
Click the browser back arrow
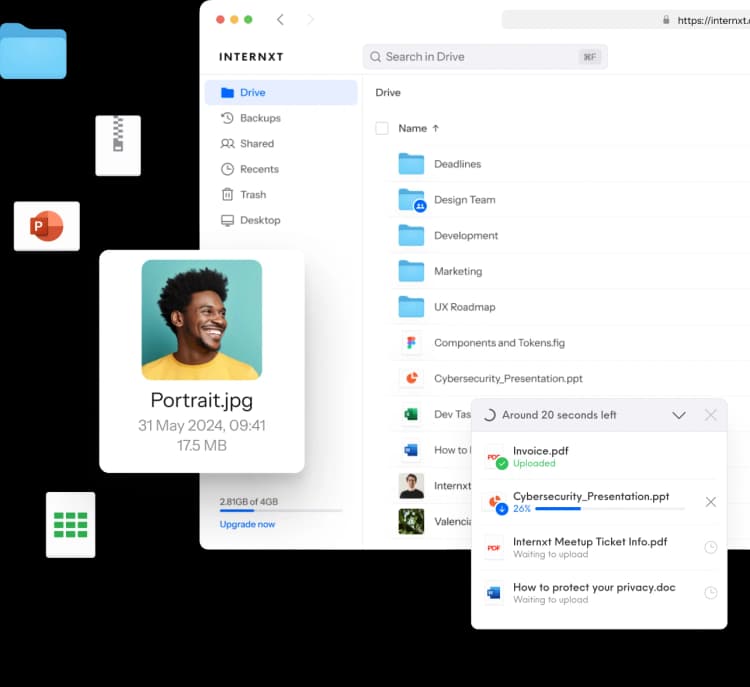(280, 20)
